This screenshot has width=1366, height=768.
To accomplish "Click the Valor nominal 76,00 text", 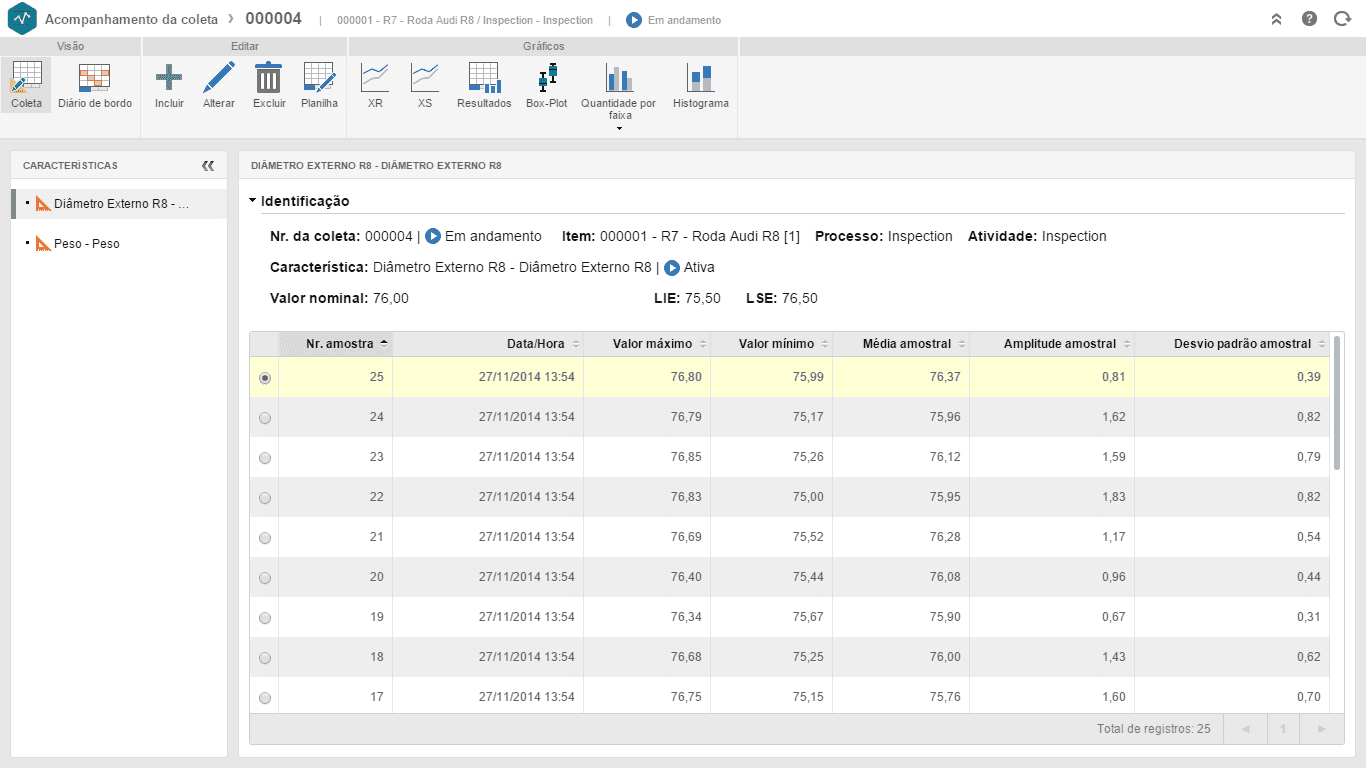I will point(339,298).
